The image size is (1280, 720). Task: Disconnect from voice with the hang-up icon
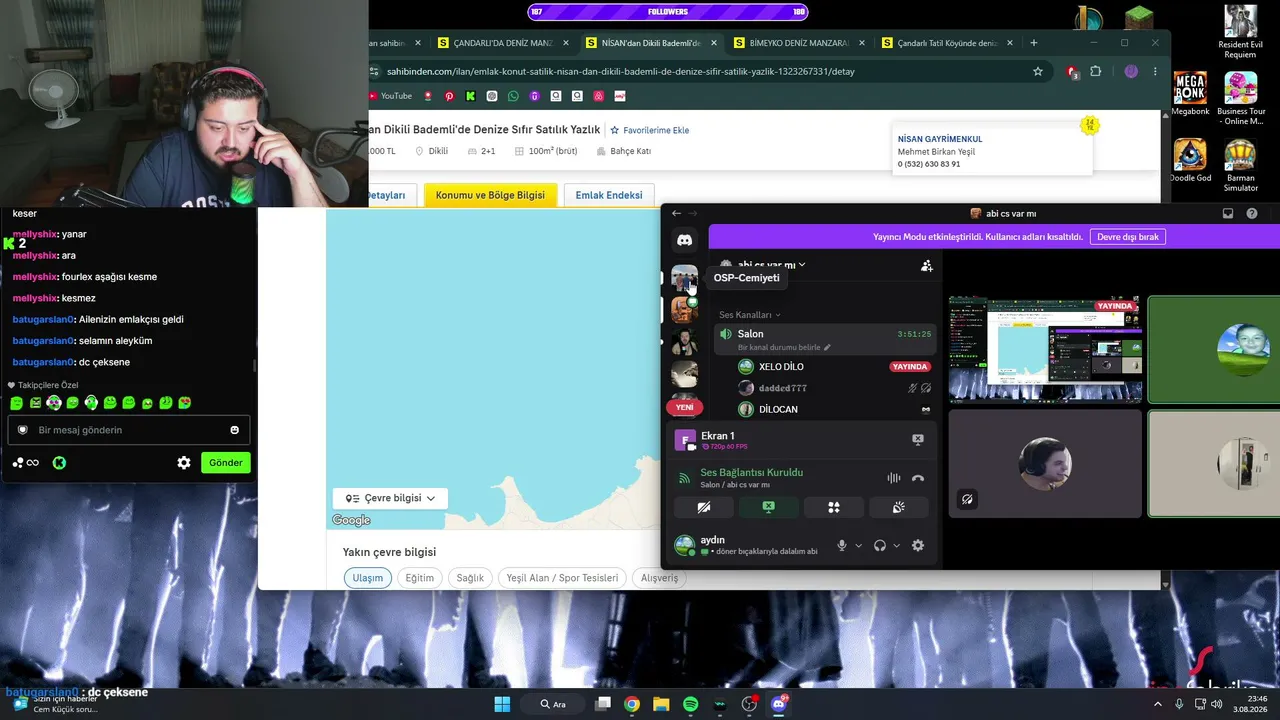pyautogui.click(x=918, y=478)
